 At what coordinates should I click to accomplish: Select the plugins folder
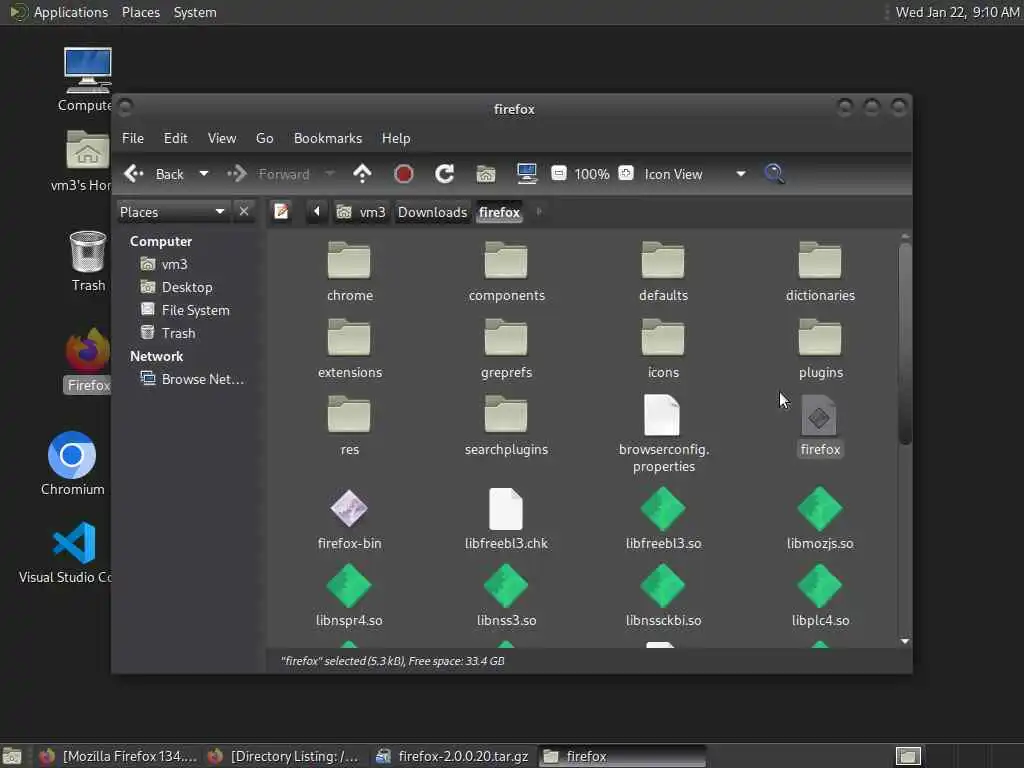(x=820, y=349)
